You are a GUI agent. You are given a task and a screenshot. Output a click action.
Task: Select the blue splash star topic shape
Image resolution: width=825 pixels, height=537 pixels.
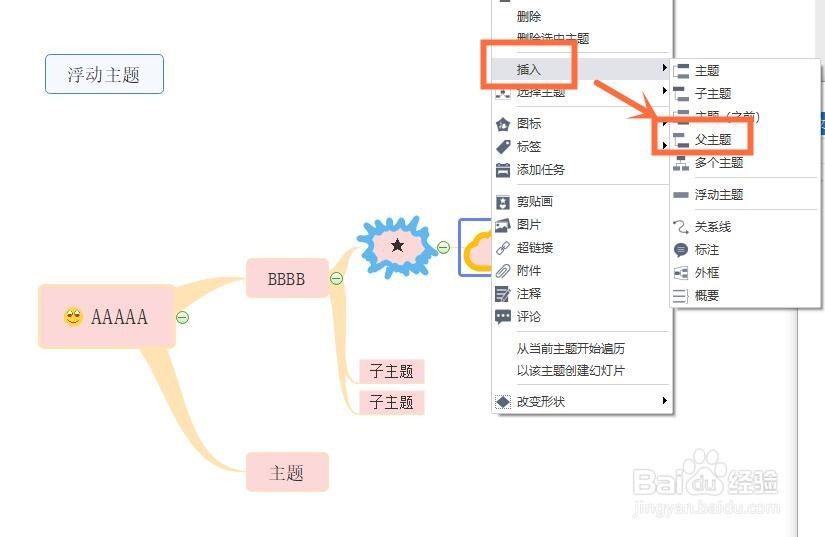pyautogui.click(x=397, y=246)
